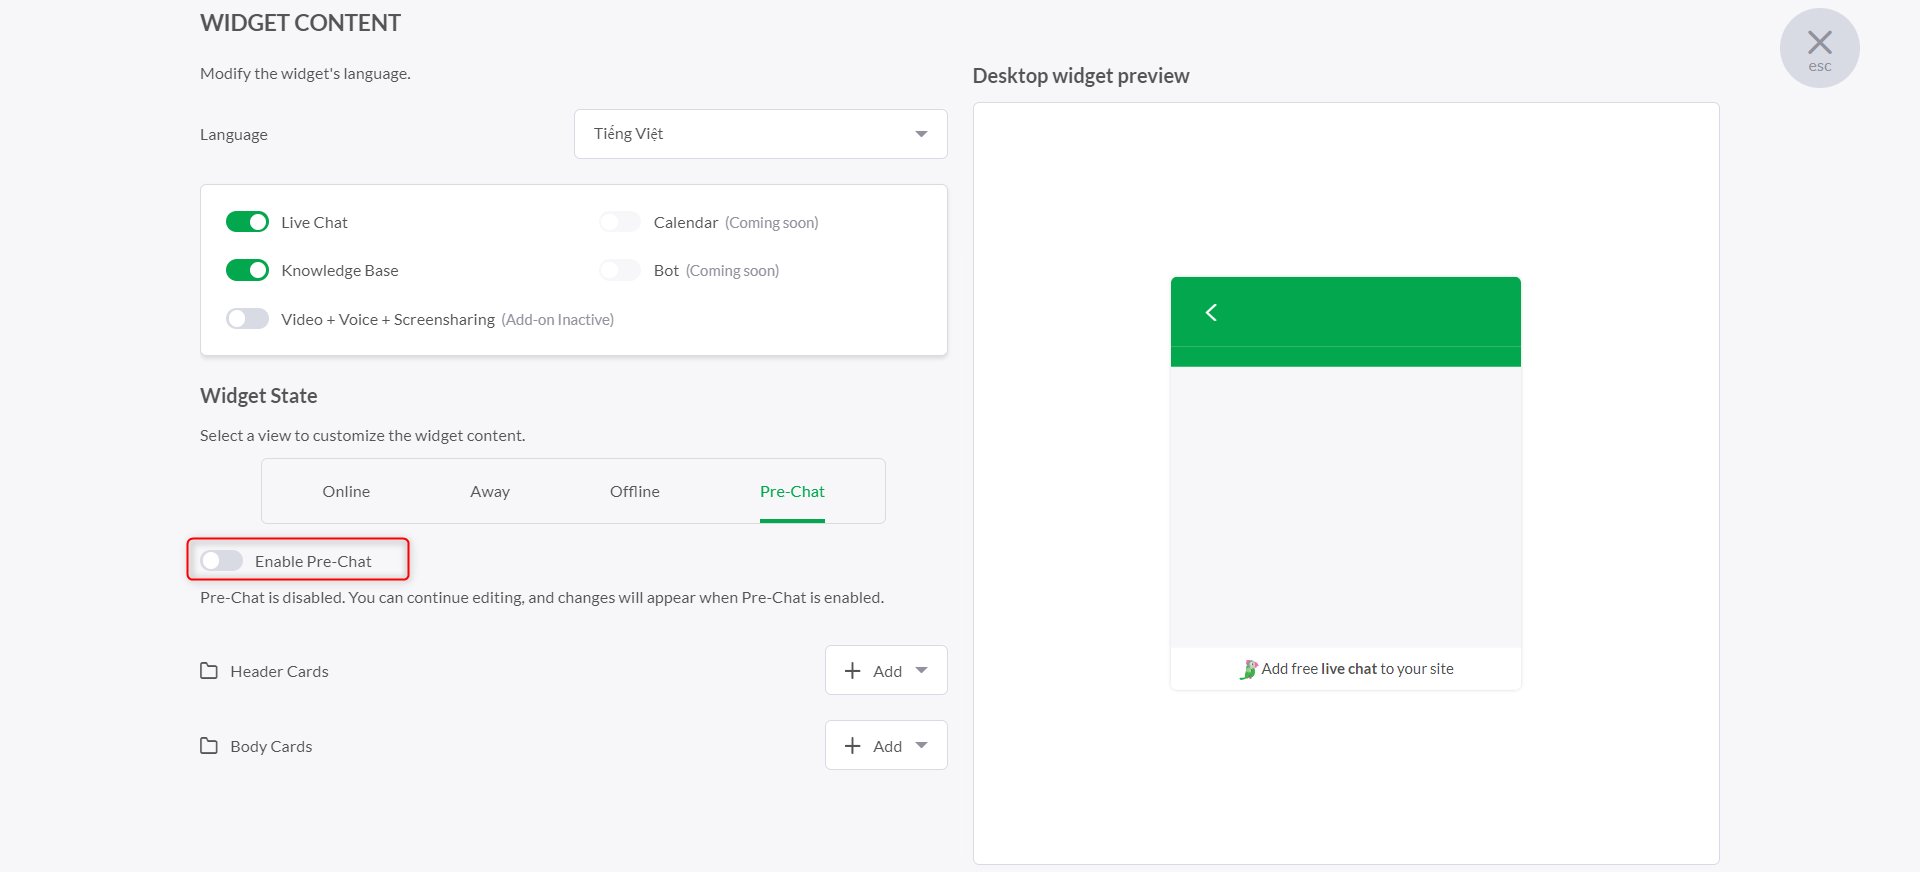Click the Calendar '(Coming soon)' text
This screenshot has width=1920, height=872.
pos(771,222)
